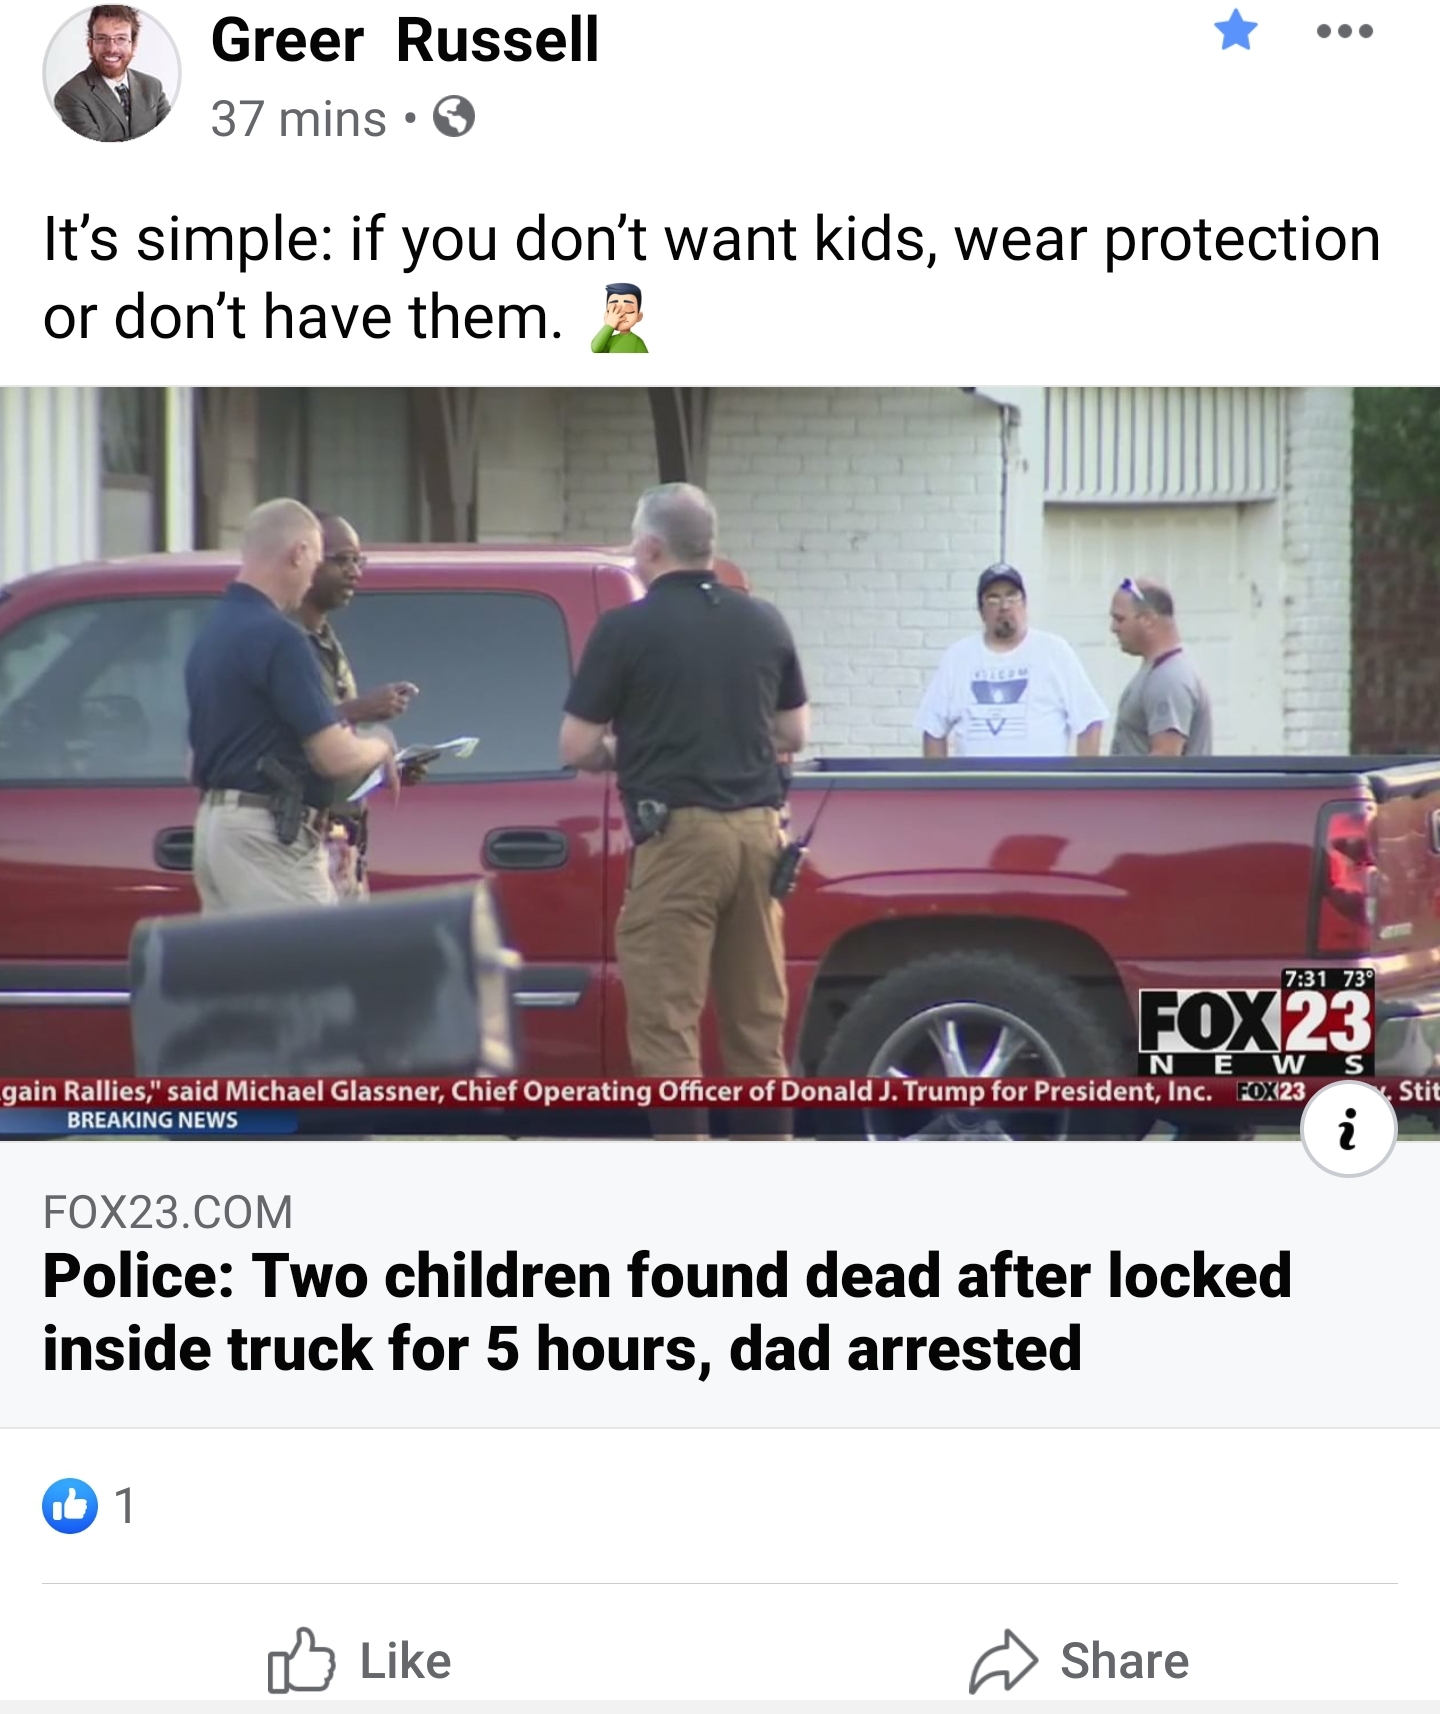Tap the blue thumbs-up reaction icon
Image resolution: width=1440 pixels, height=1714 pixels.
click(x=70, y=1505)
